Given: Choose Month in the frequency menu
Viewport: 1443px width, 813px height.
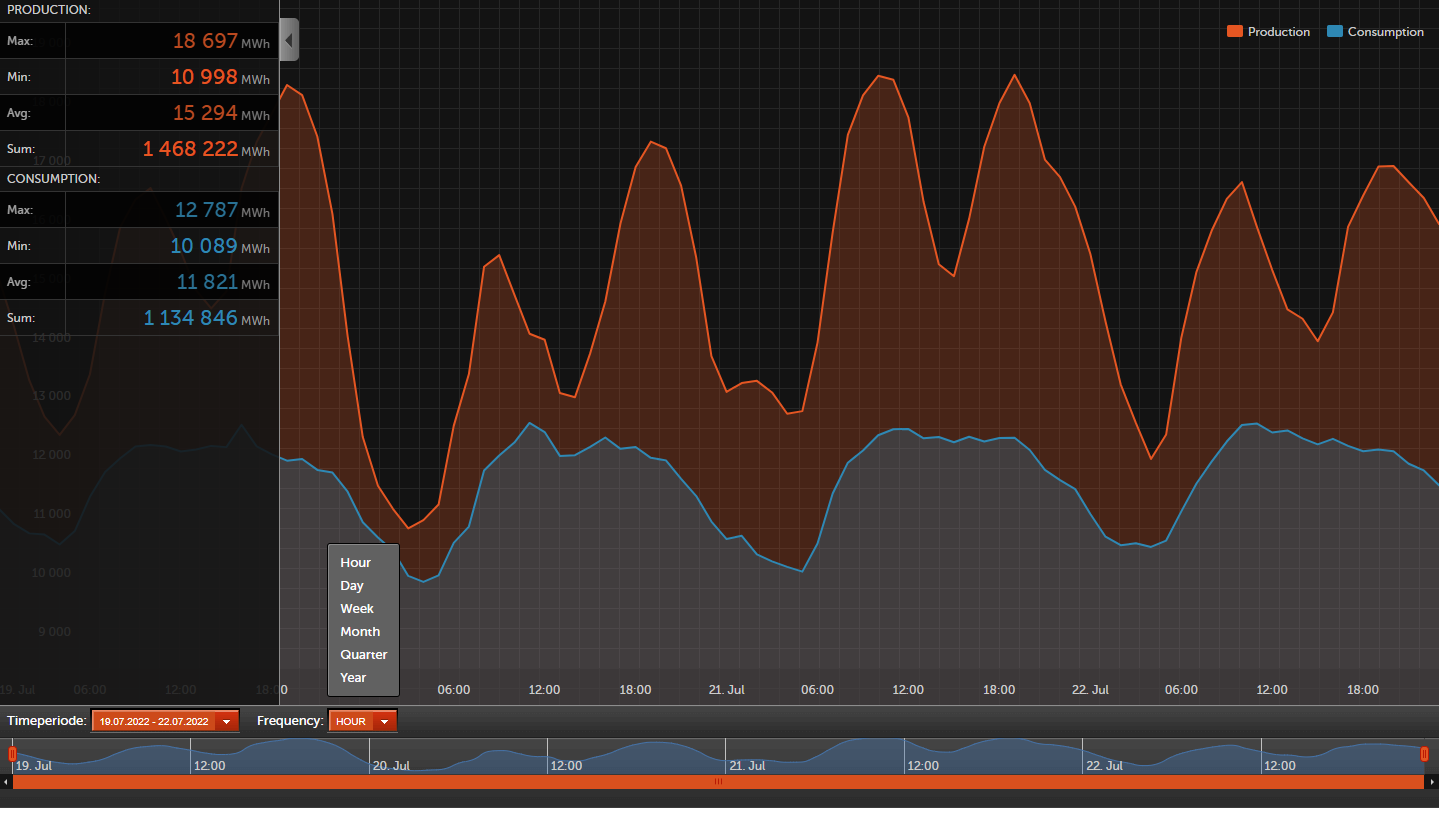Looking at the screenshot, I should [360, 632].
